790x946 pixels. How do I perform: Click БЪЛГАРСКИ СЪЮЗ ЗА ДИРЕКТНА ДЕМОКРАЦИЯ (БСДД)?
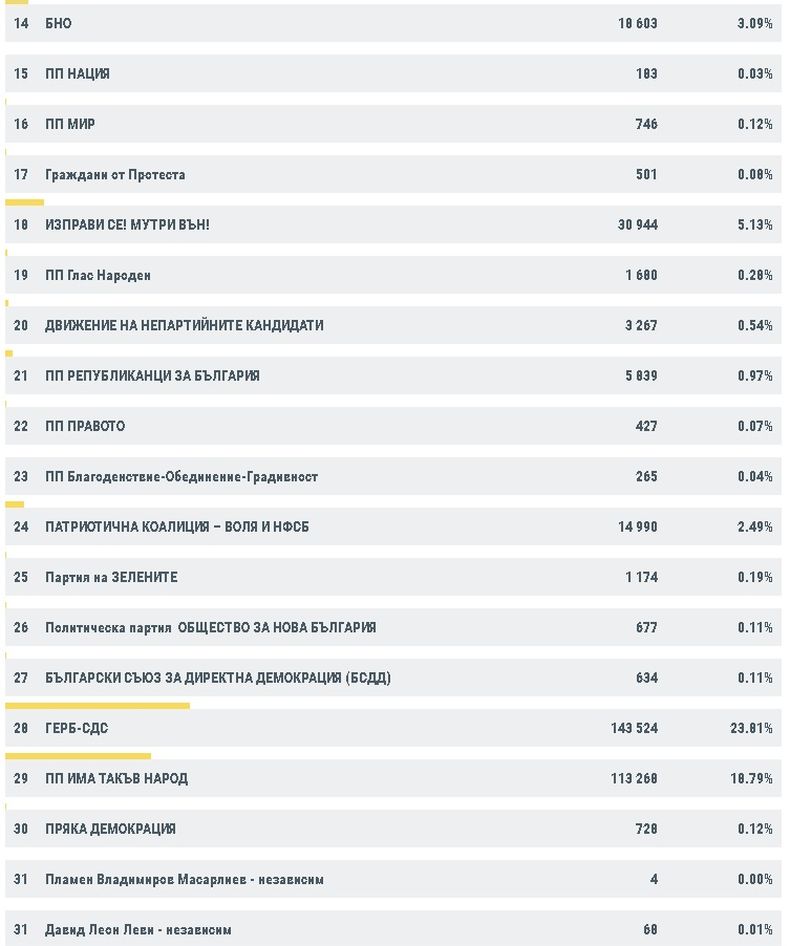[217, 678]
